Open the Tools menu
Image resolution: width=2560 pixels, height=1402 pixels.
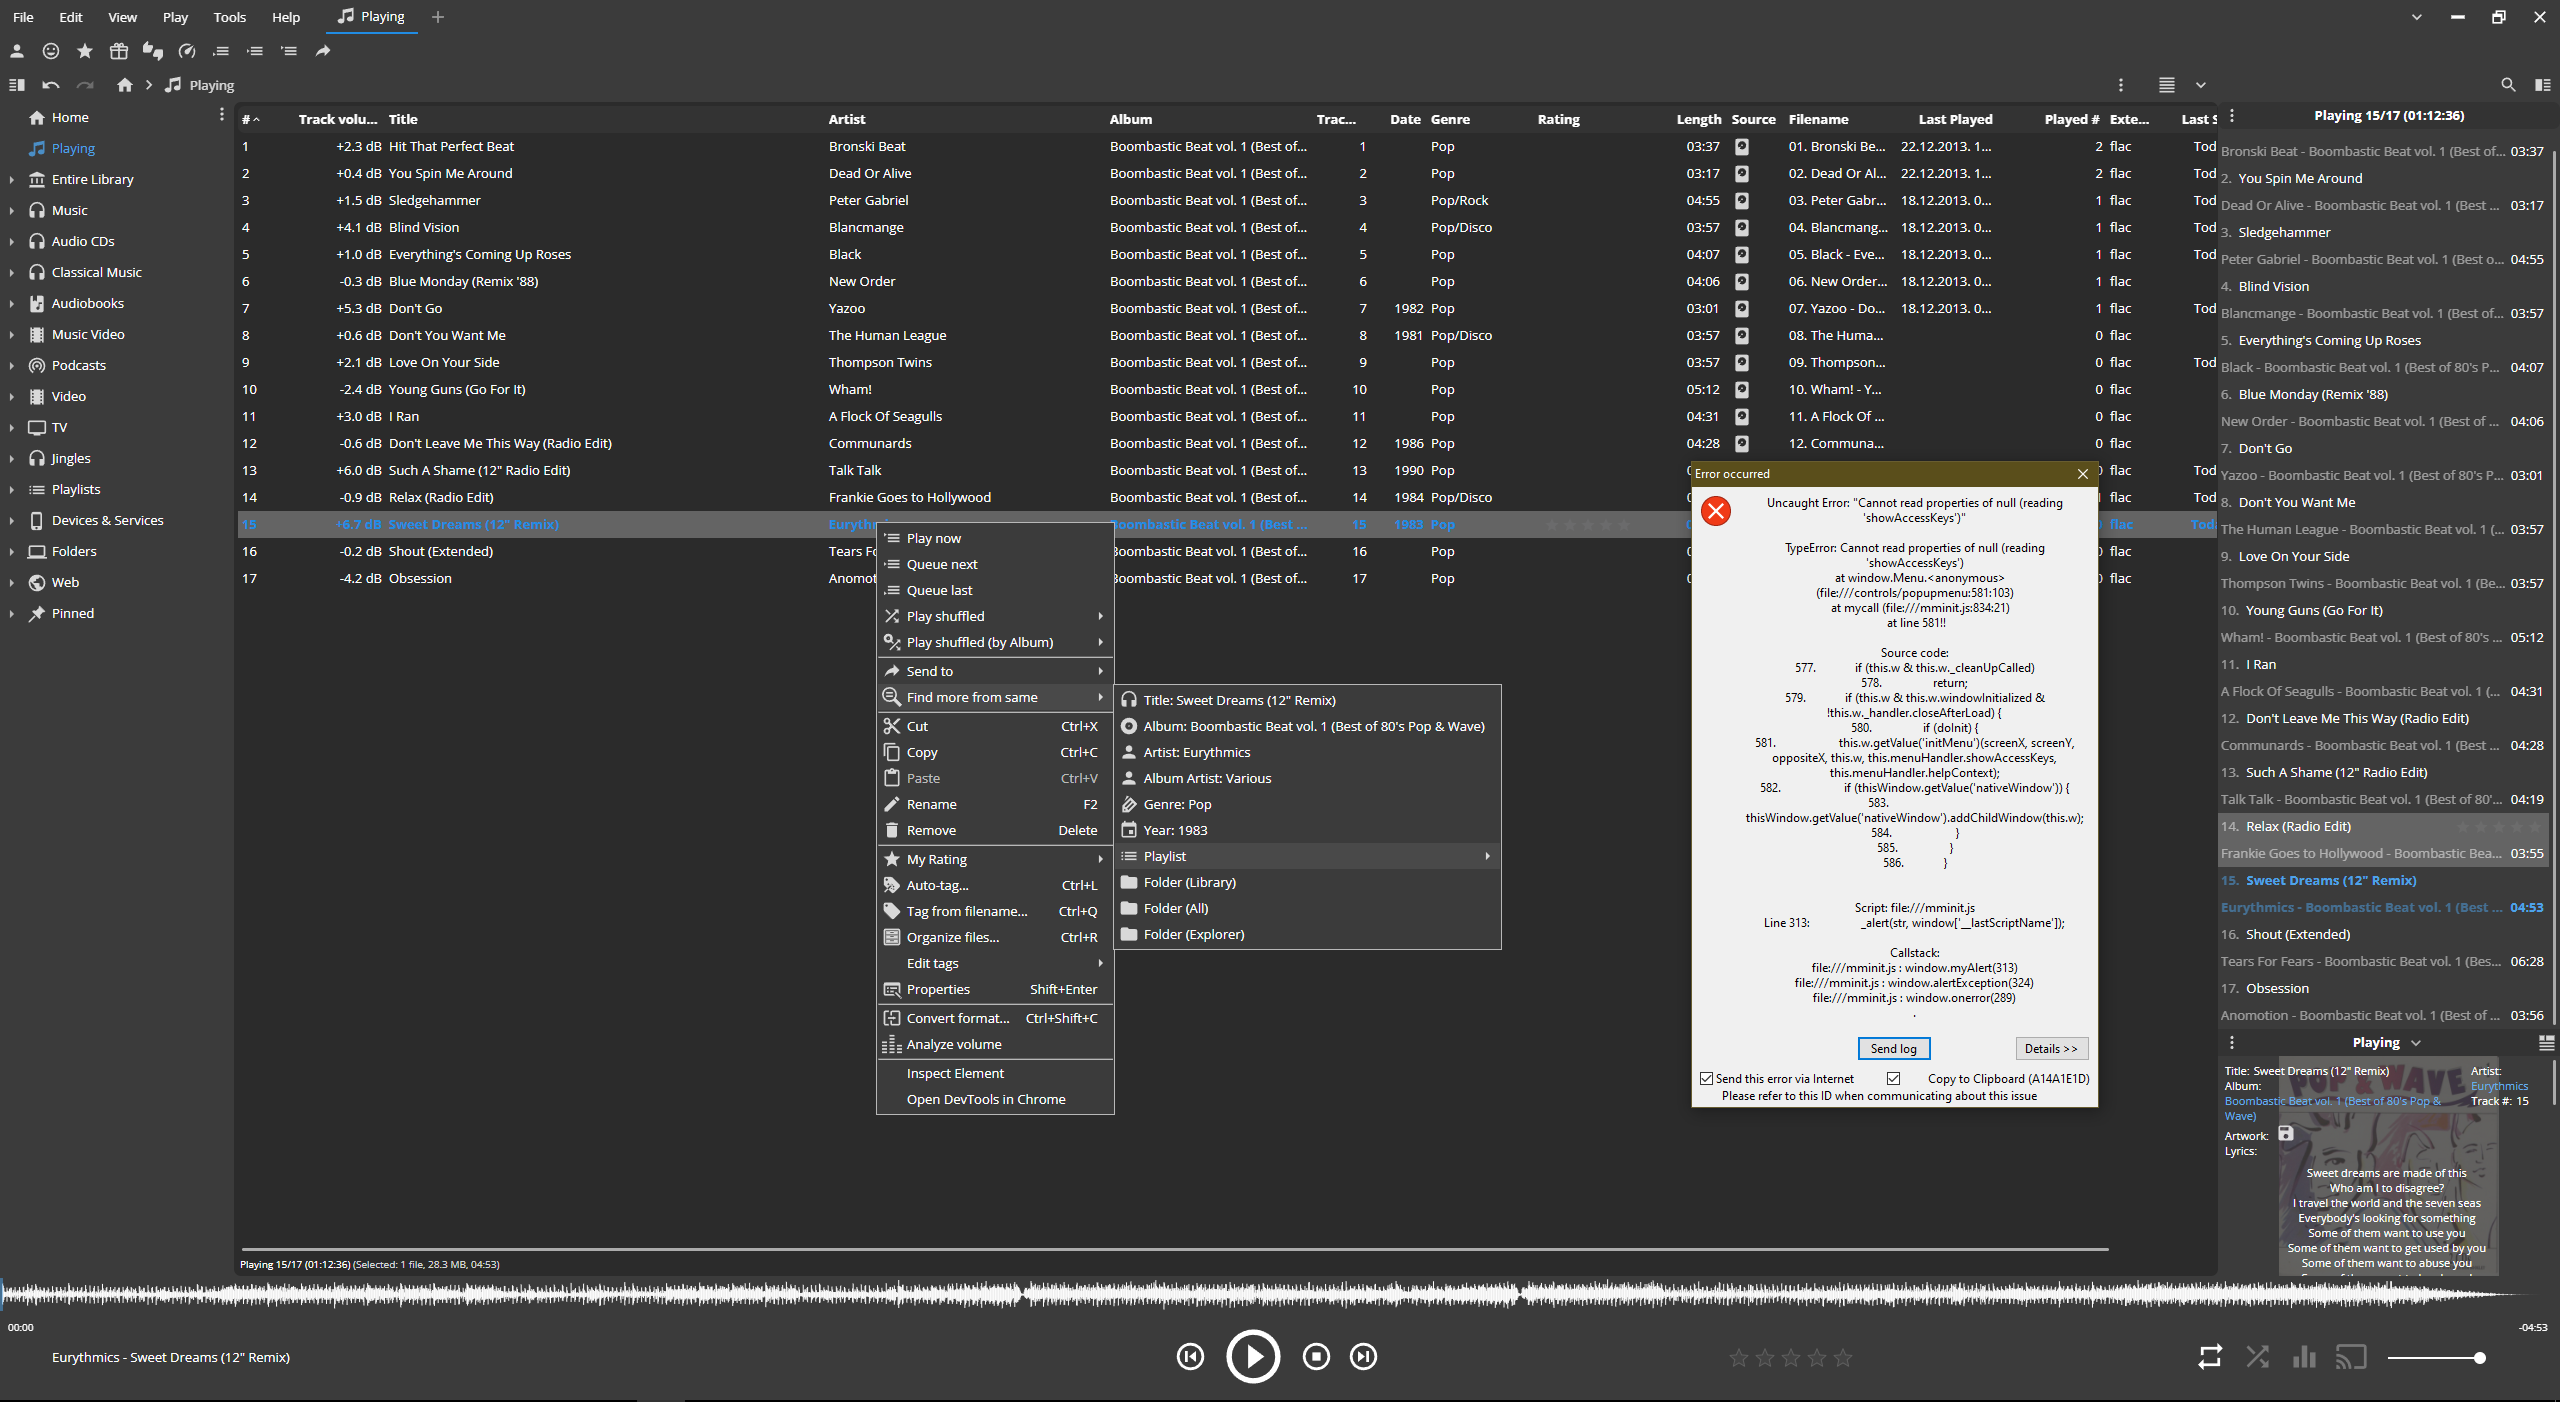(229, 17)
